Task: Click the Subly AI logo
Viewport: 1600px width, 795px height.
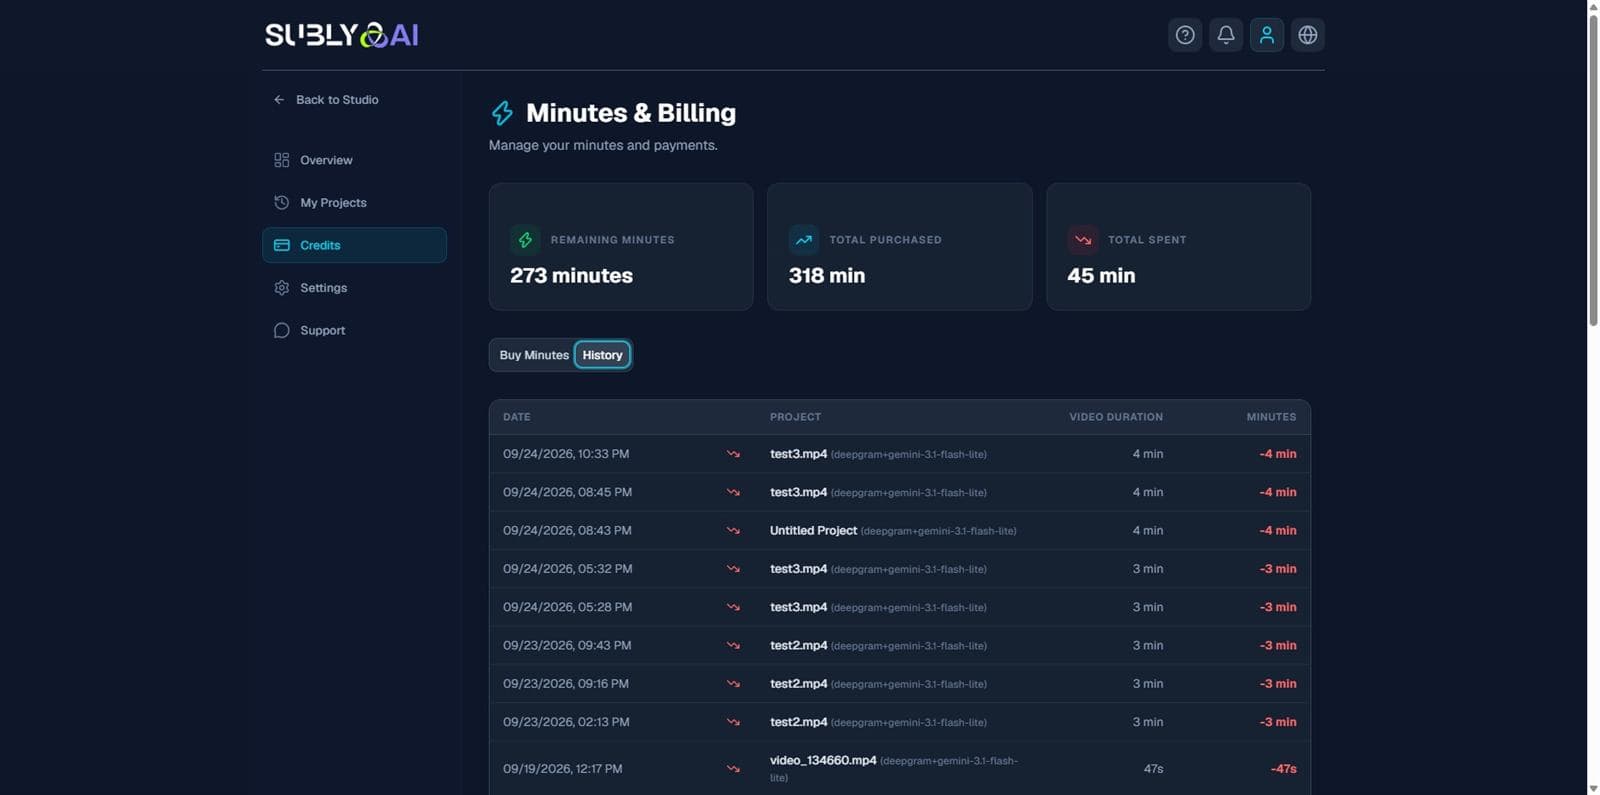Action: tap(342, 35)
